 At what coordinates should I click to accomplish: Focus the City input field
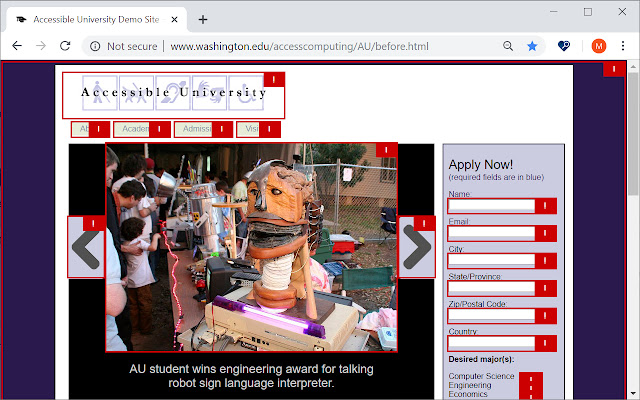(x=502, y=260)
